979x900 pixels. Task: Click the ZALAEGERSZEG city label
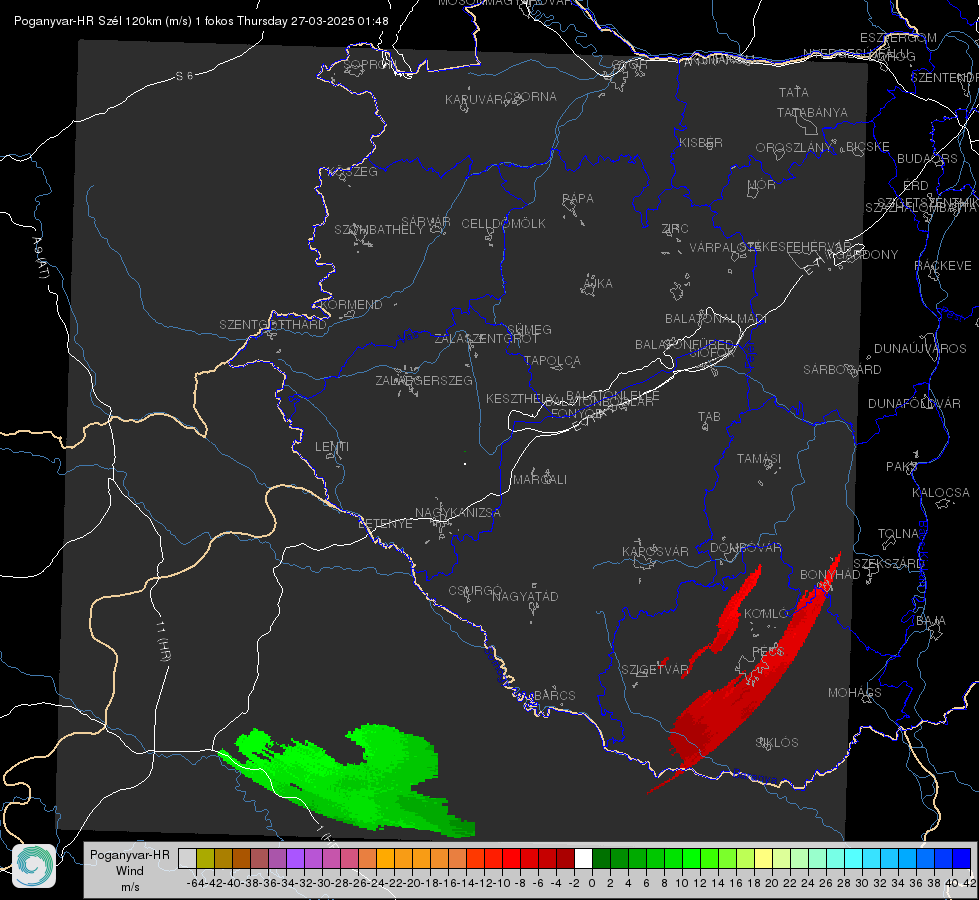click(x=424, y=380)
